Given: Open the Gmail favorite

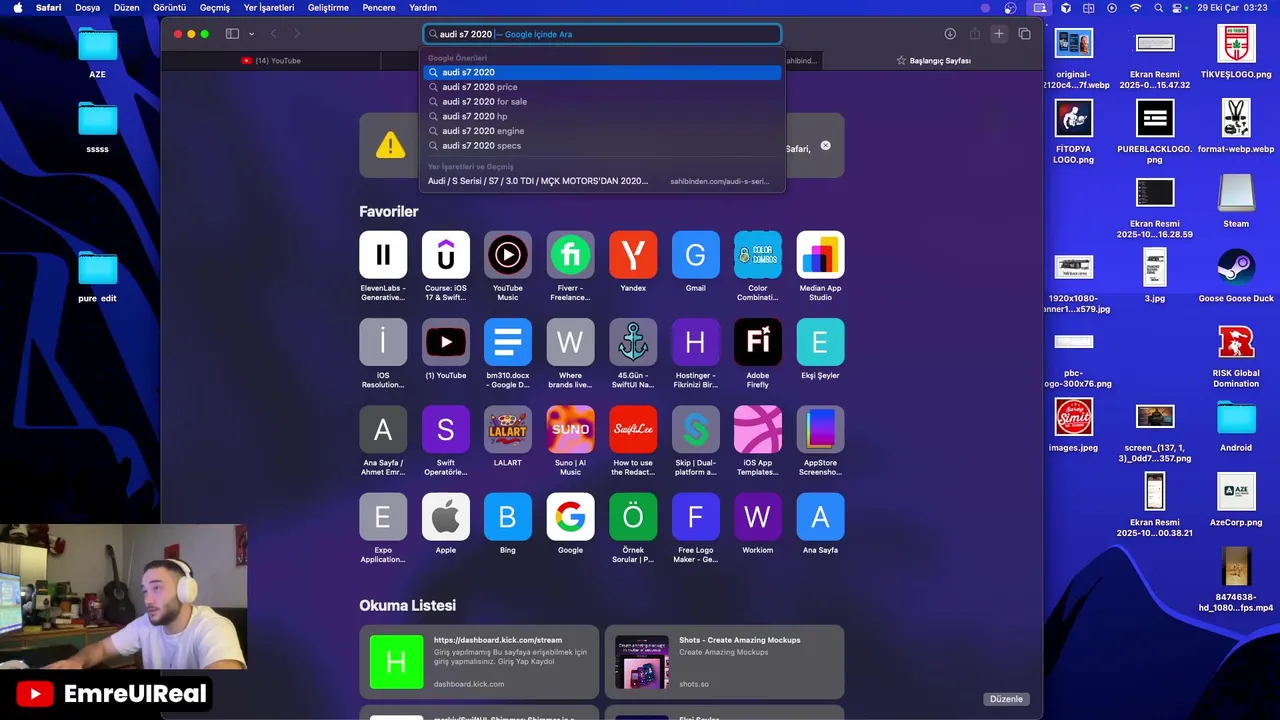Looking at the screenshot, I should pos(695,254).
